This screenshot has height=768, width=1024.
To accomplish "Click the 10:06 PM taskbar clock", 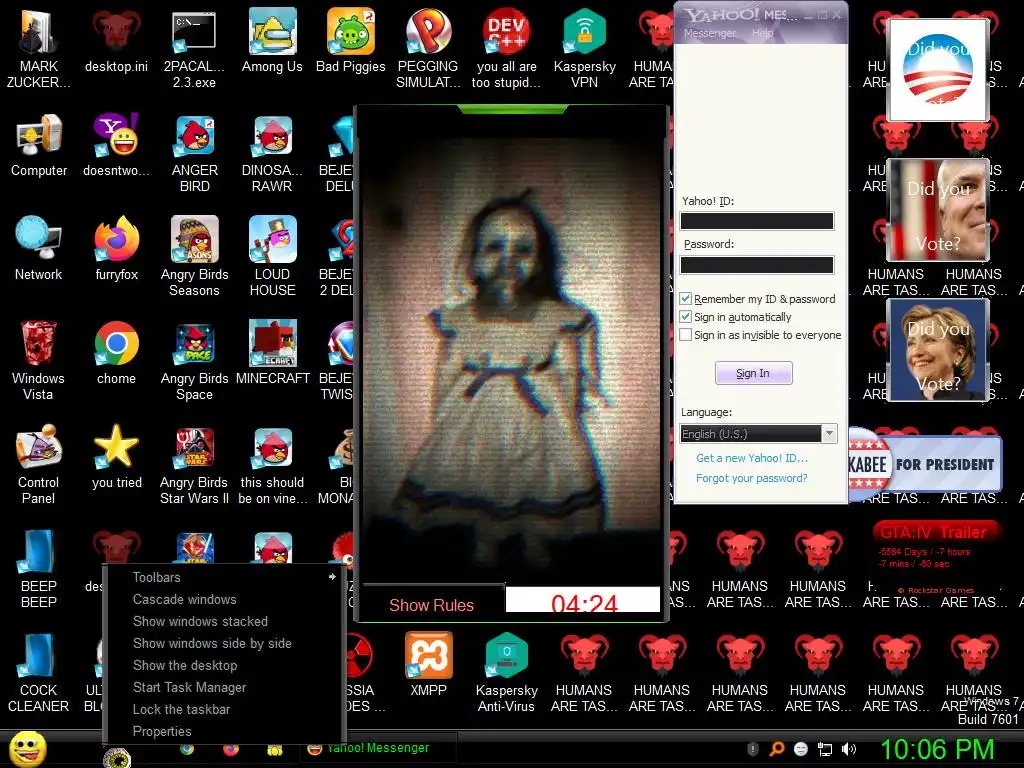I will pos(938,750).
